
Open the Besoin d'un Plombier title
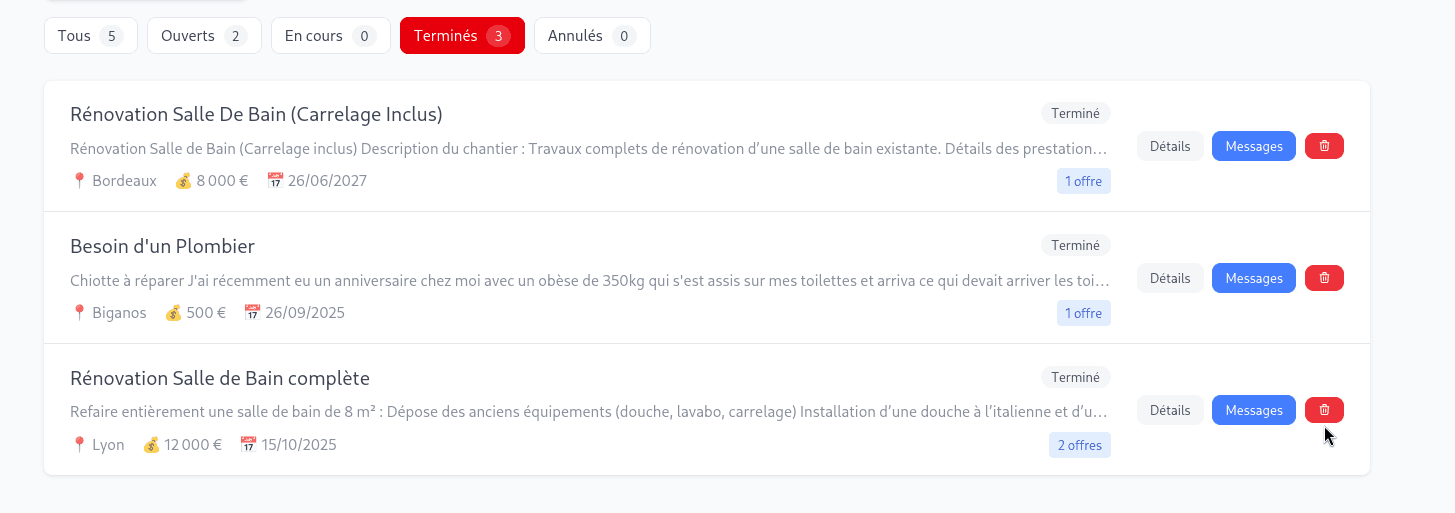[x=162, y=246]
